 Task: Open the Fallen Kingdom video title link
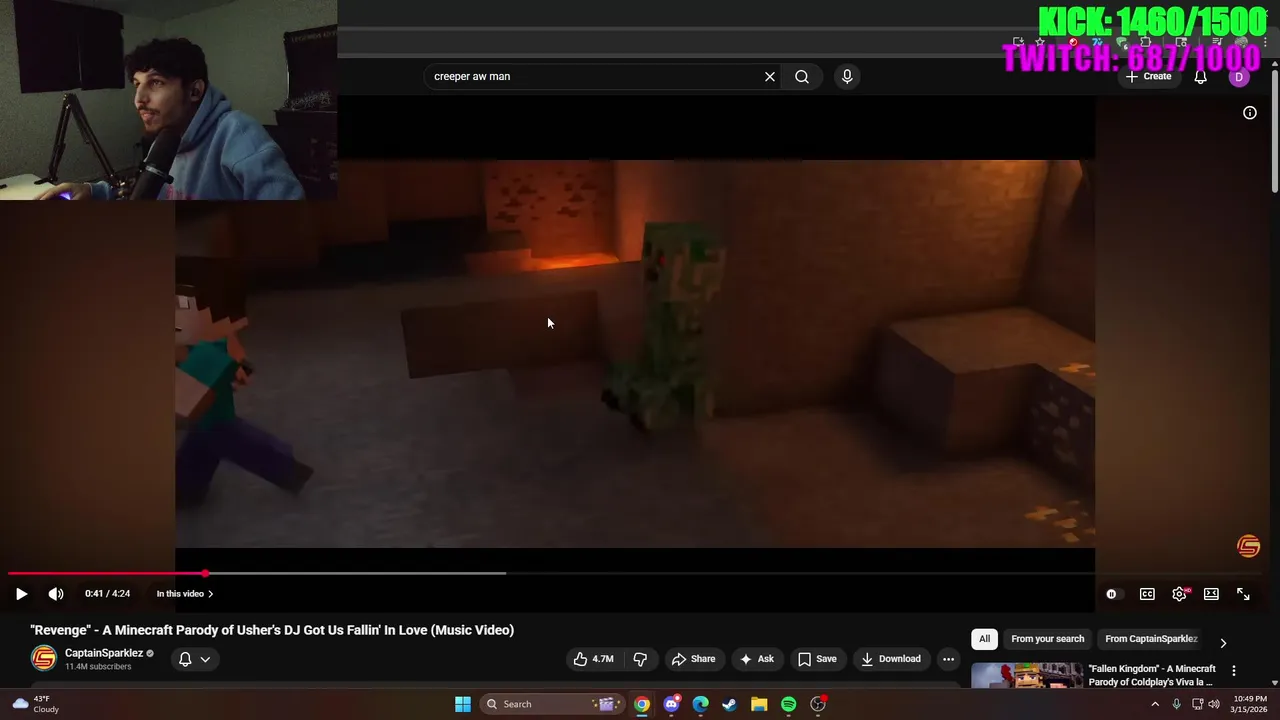(x=1152, y=675)
